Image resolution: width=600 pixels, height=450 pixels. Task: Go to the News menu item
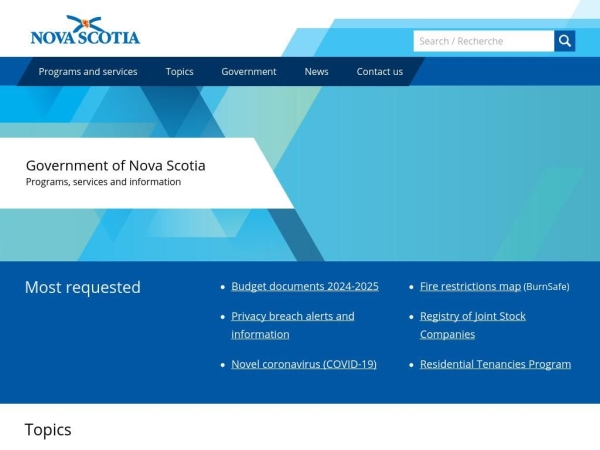coord(316,72)
